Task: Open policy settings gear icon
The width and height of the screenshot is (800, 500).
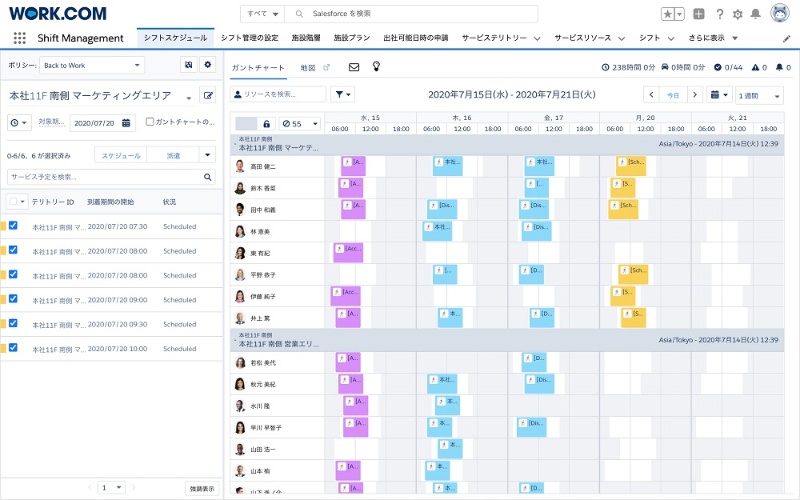Action: tap(208, 64)
